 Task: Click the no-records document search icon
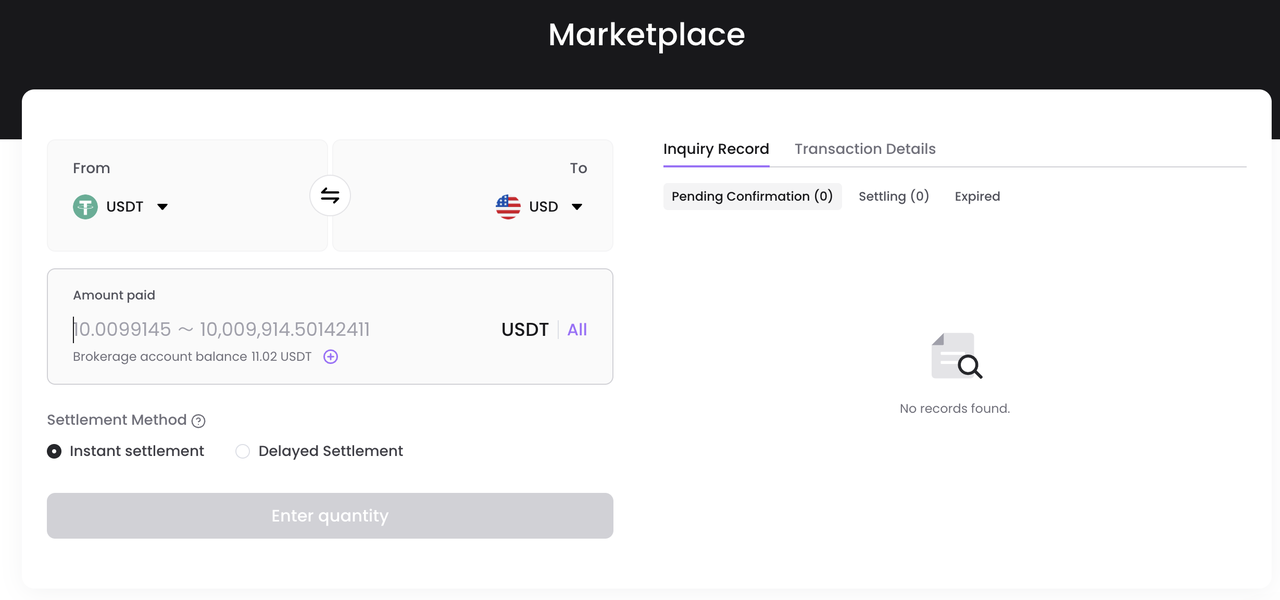(956, 356)
